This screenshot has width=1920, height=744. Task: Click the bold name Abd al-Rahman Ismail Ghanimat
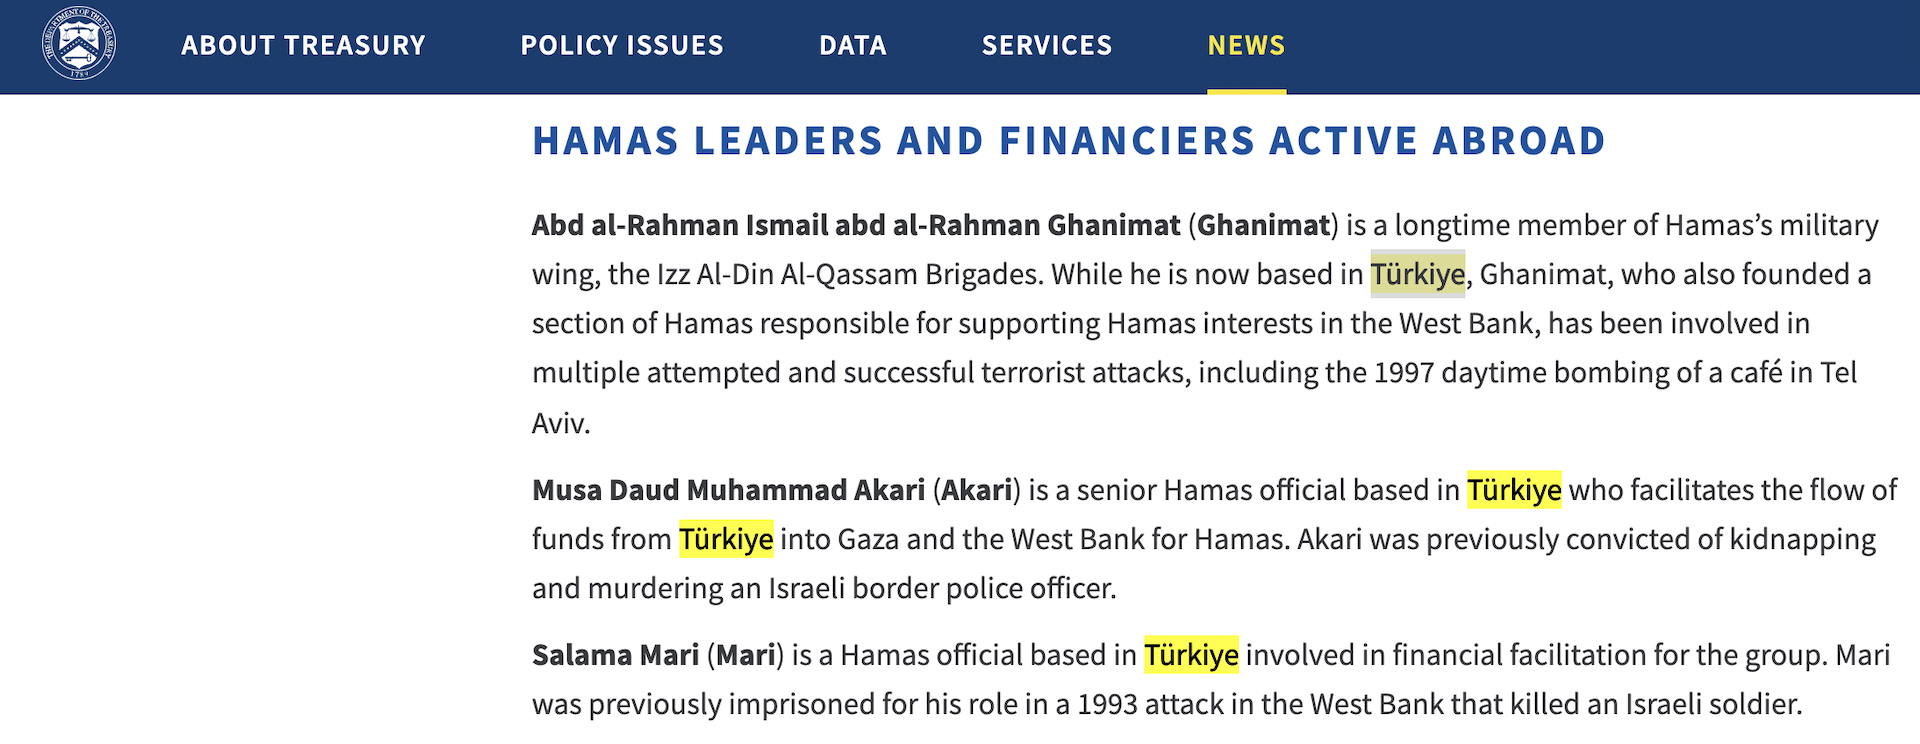click(x=856, y=225)
